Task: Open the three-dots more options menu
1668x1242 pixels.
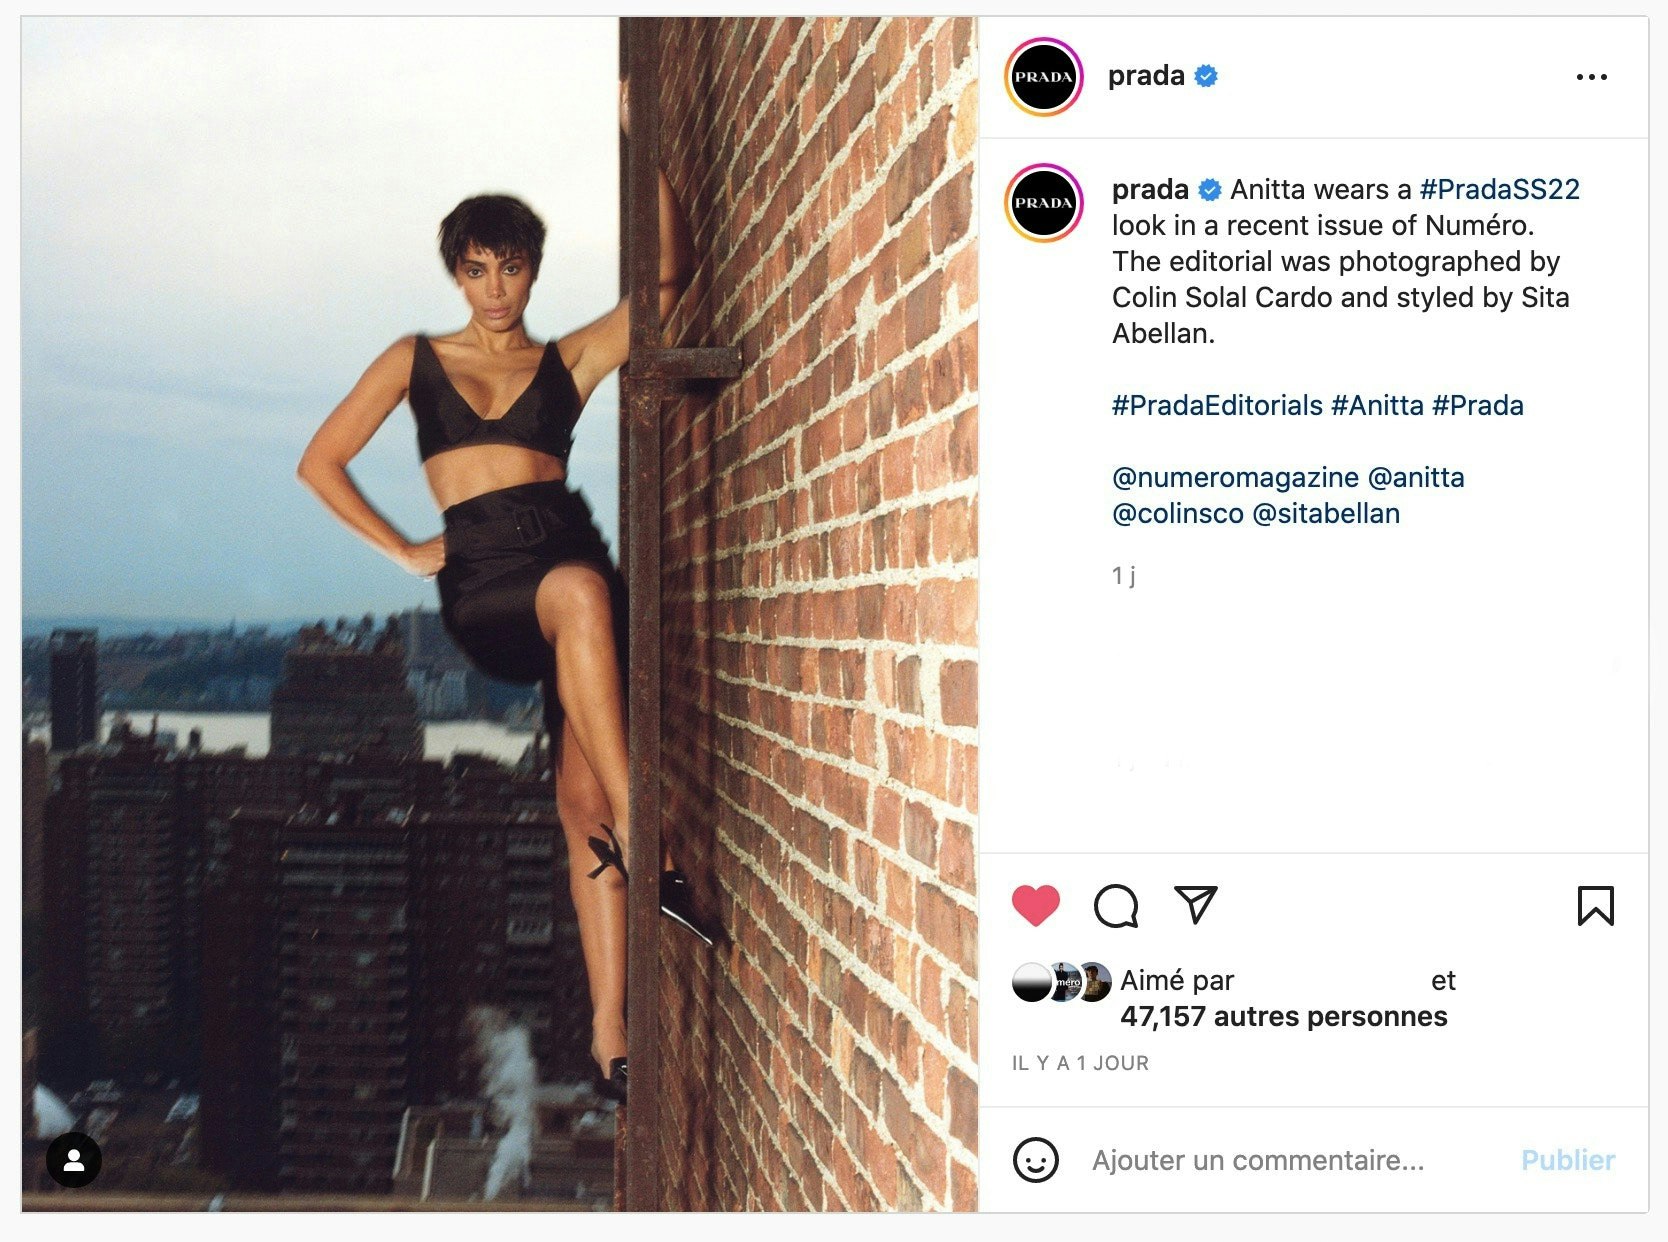Action: (1591, 77)
